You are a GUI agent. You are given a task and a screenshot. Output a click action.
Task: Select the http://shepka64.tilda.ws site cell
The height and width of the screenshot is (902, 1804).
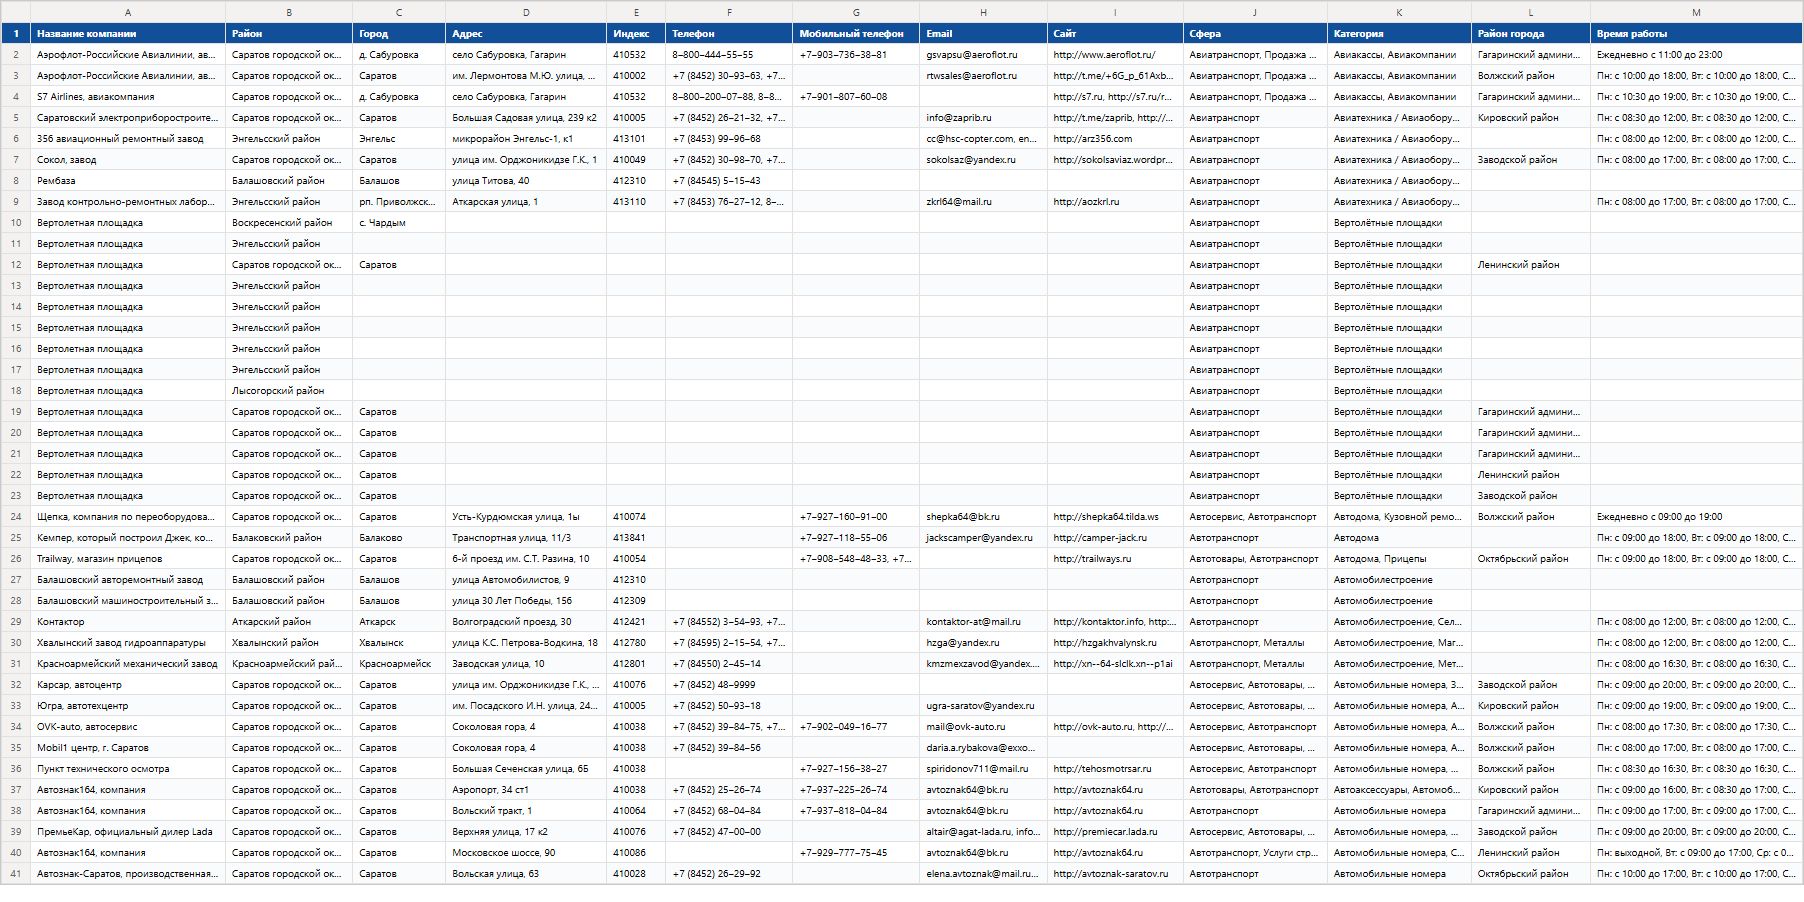1115,517
